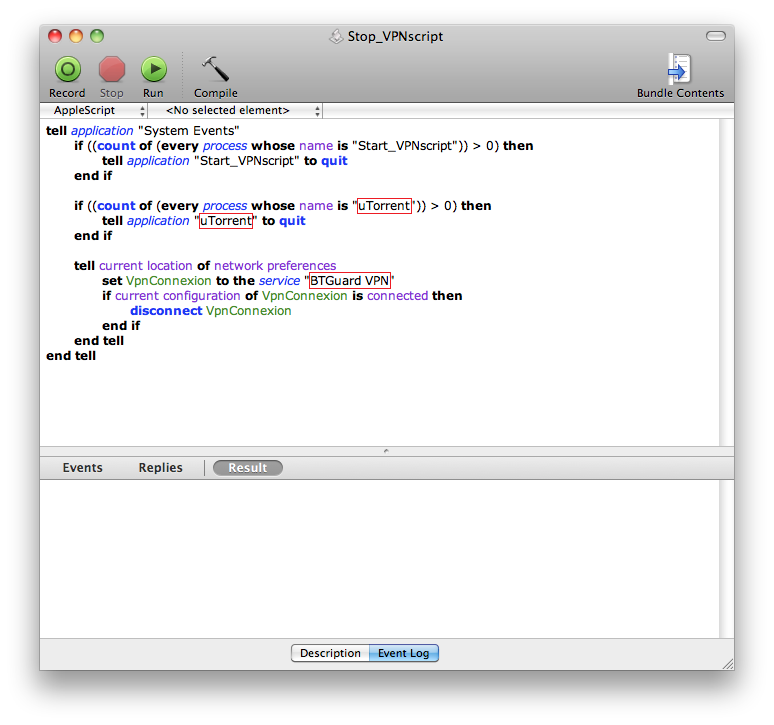Expand the "No selected element" popup
Viewport: 774px width, 725px height.
pos(240,111)
